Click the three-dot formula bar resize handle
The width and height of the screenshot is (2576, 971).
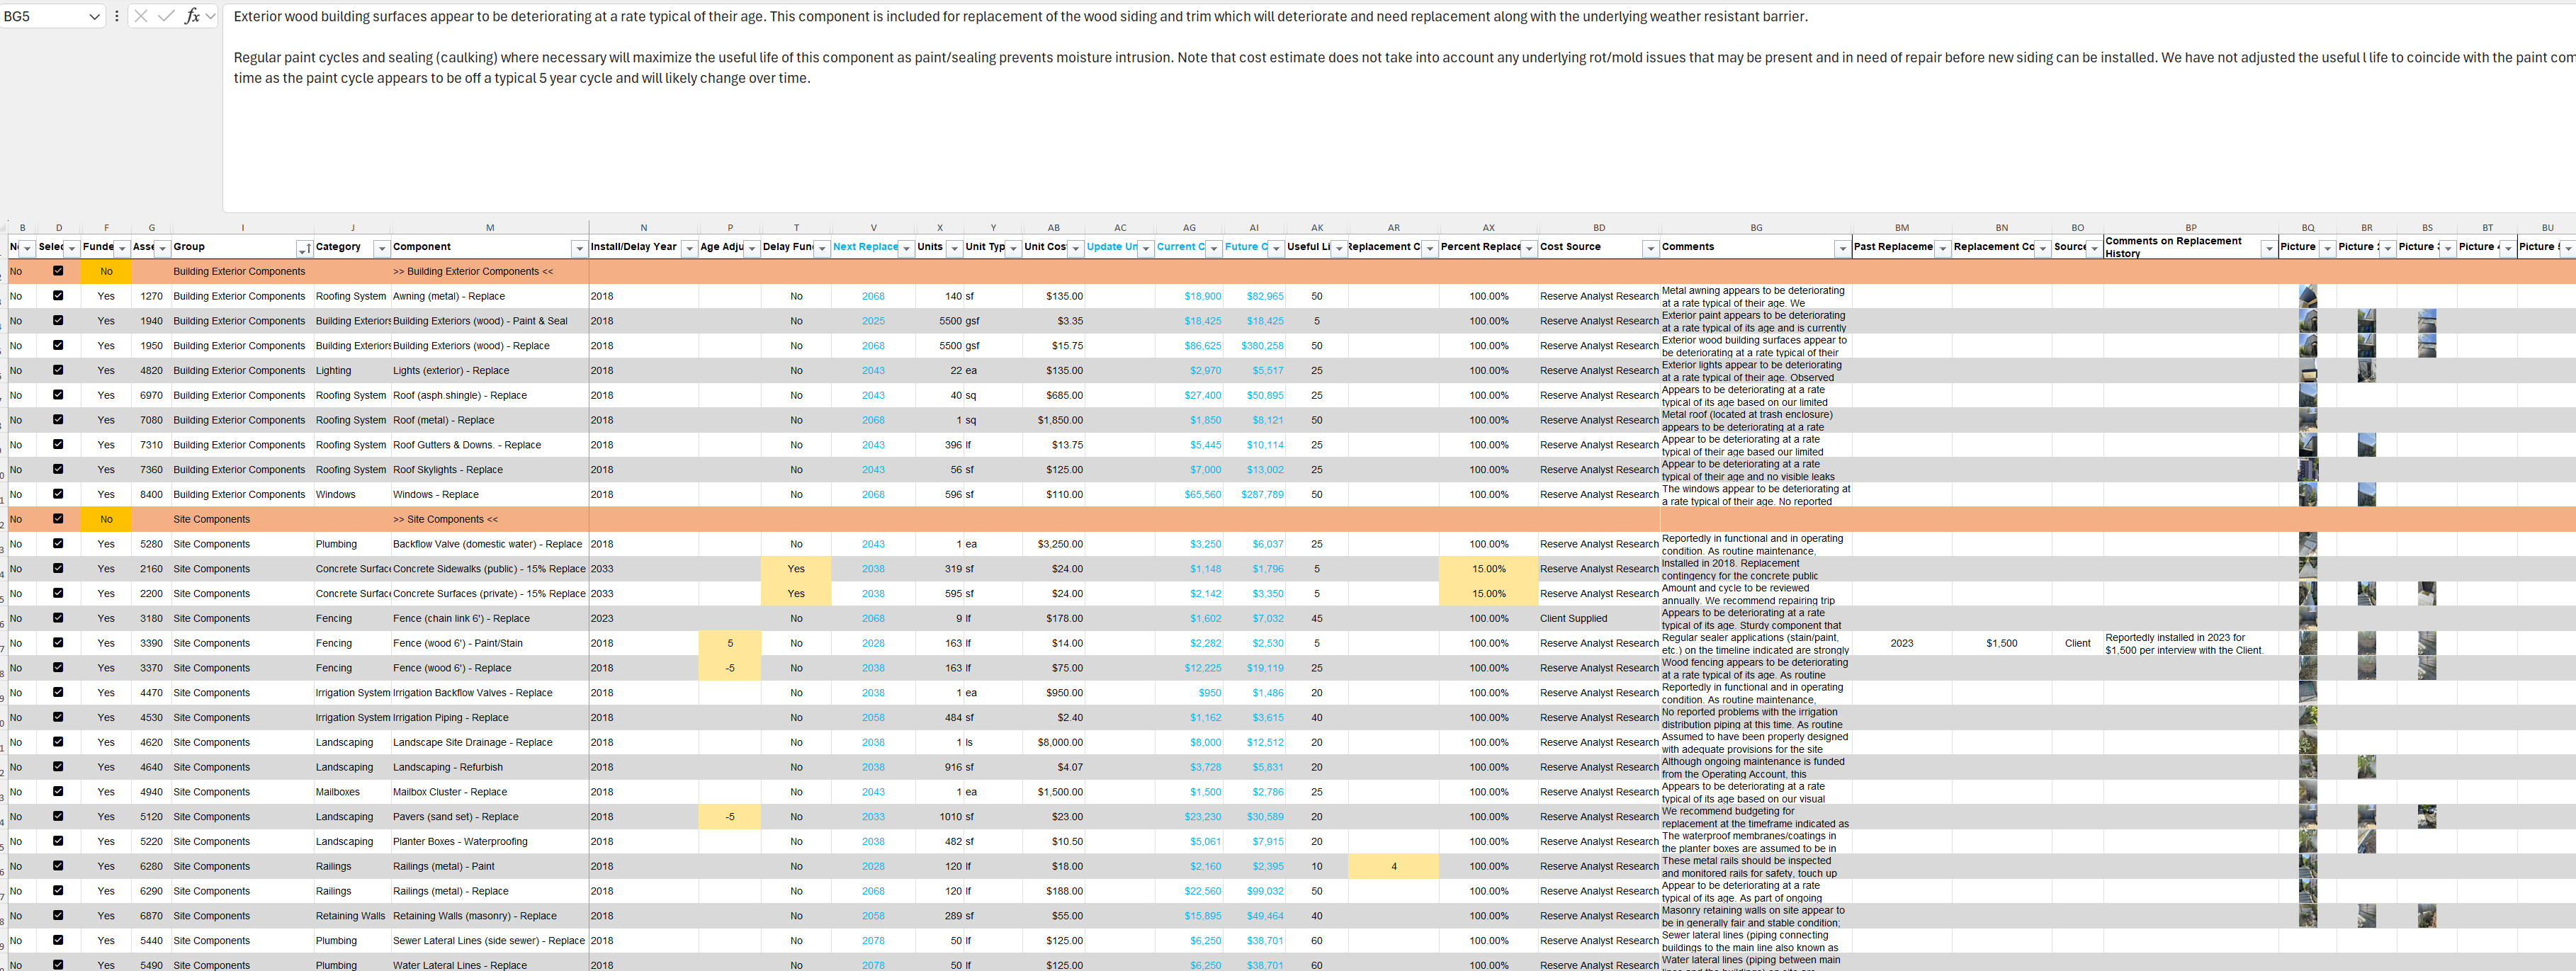tap(117, 16)
